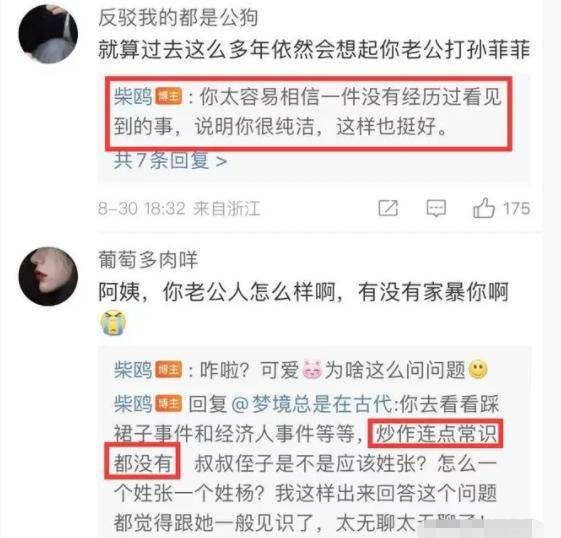
Task: Open username 葡萄多肉咩 profile
Action: [148, 260]
